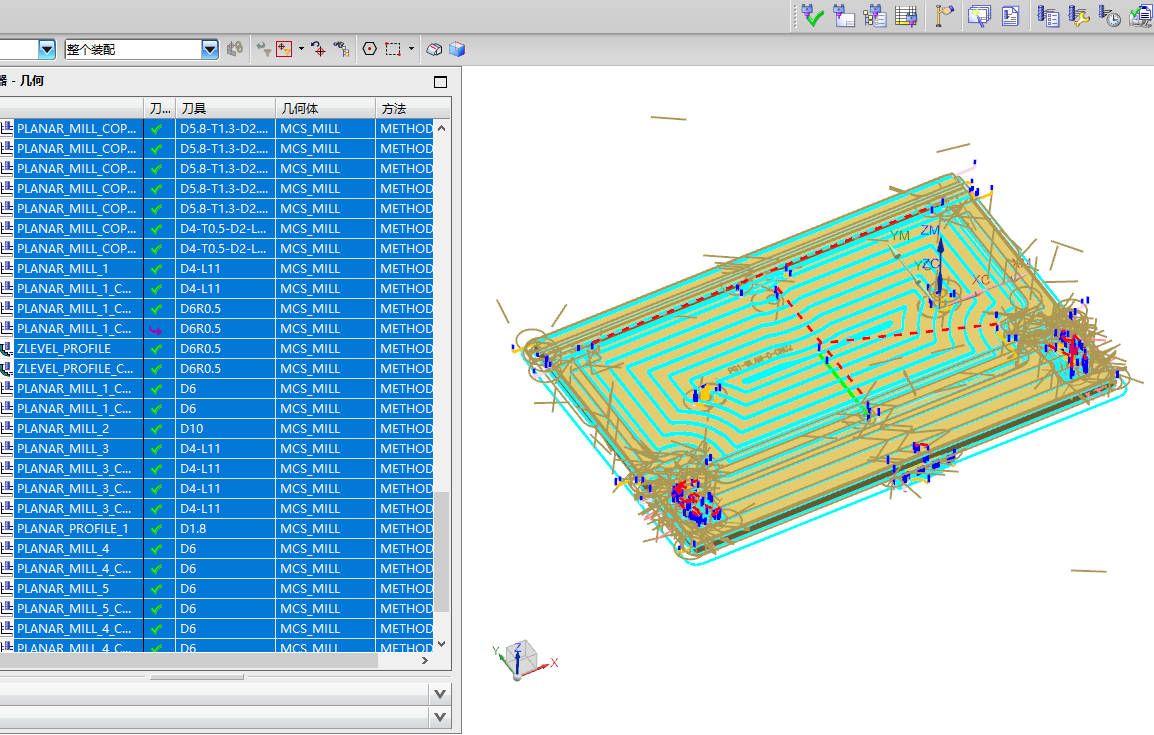Click the hexagon snap point icon
The height and width of the screenshot is (735, 1154).
tap(369, 49)
